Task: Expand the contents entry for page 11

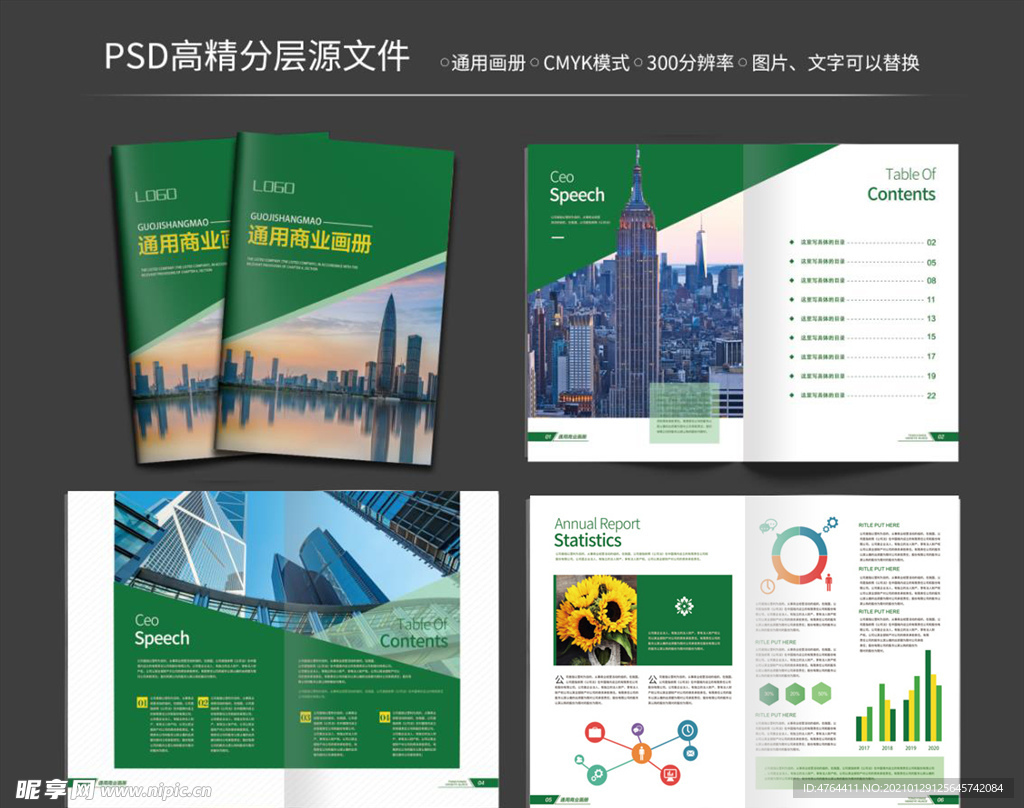Action: tap(860, 297)
